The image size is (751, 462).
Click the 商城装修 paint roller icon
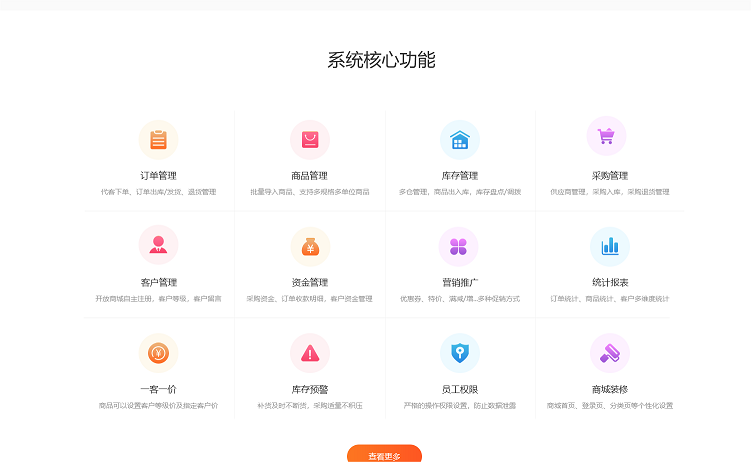pos(610,353)
